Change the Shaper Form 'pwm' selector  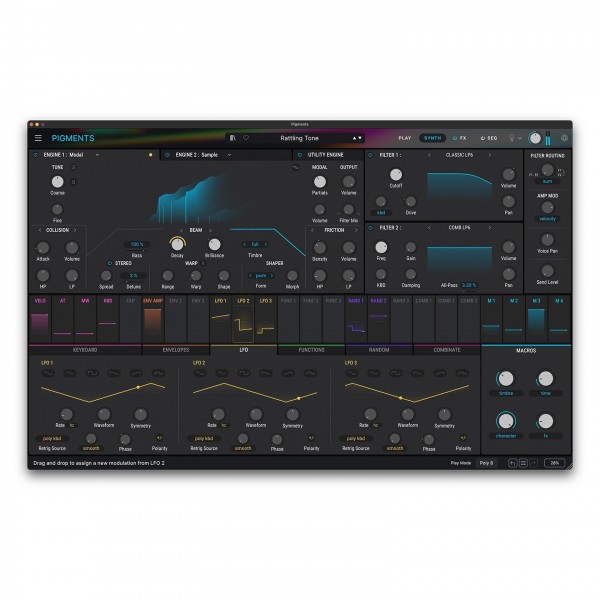261,276
